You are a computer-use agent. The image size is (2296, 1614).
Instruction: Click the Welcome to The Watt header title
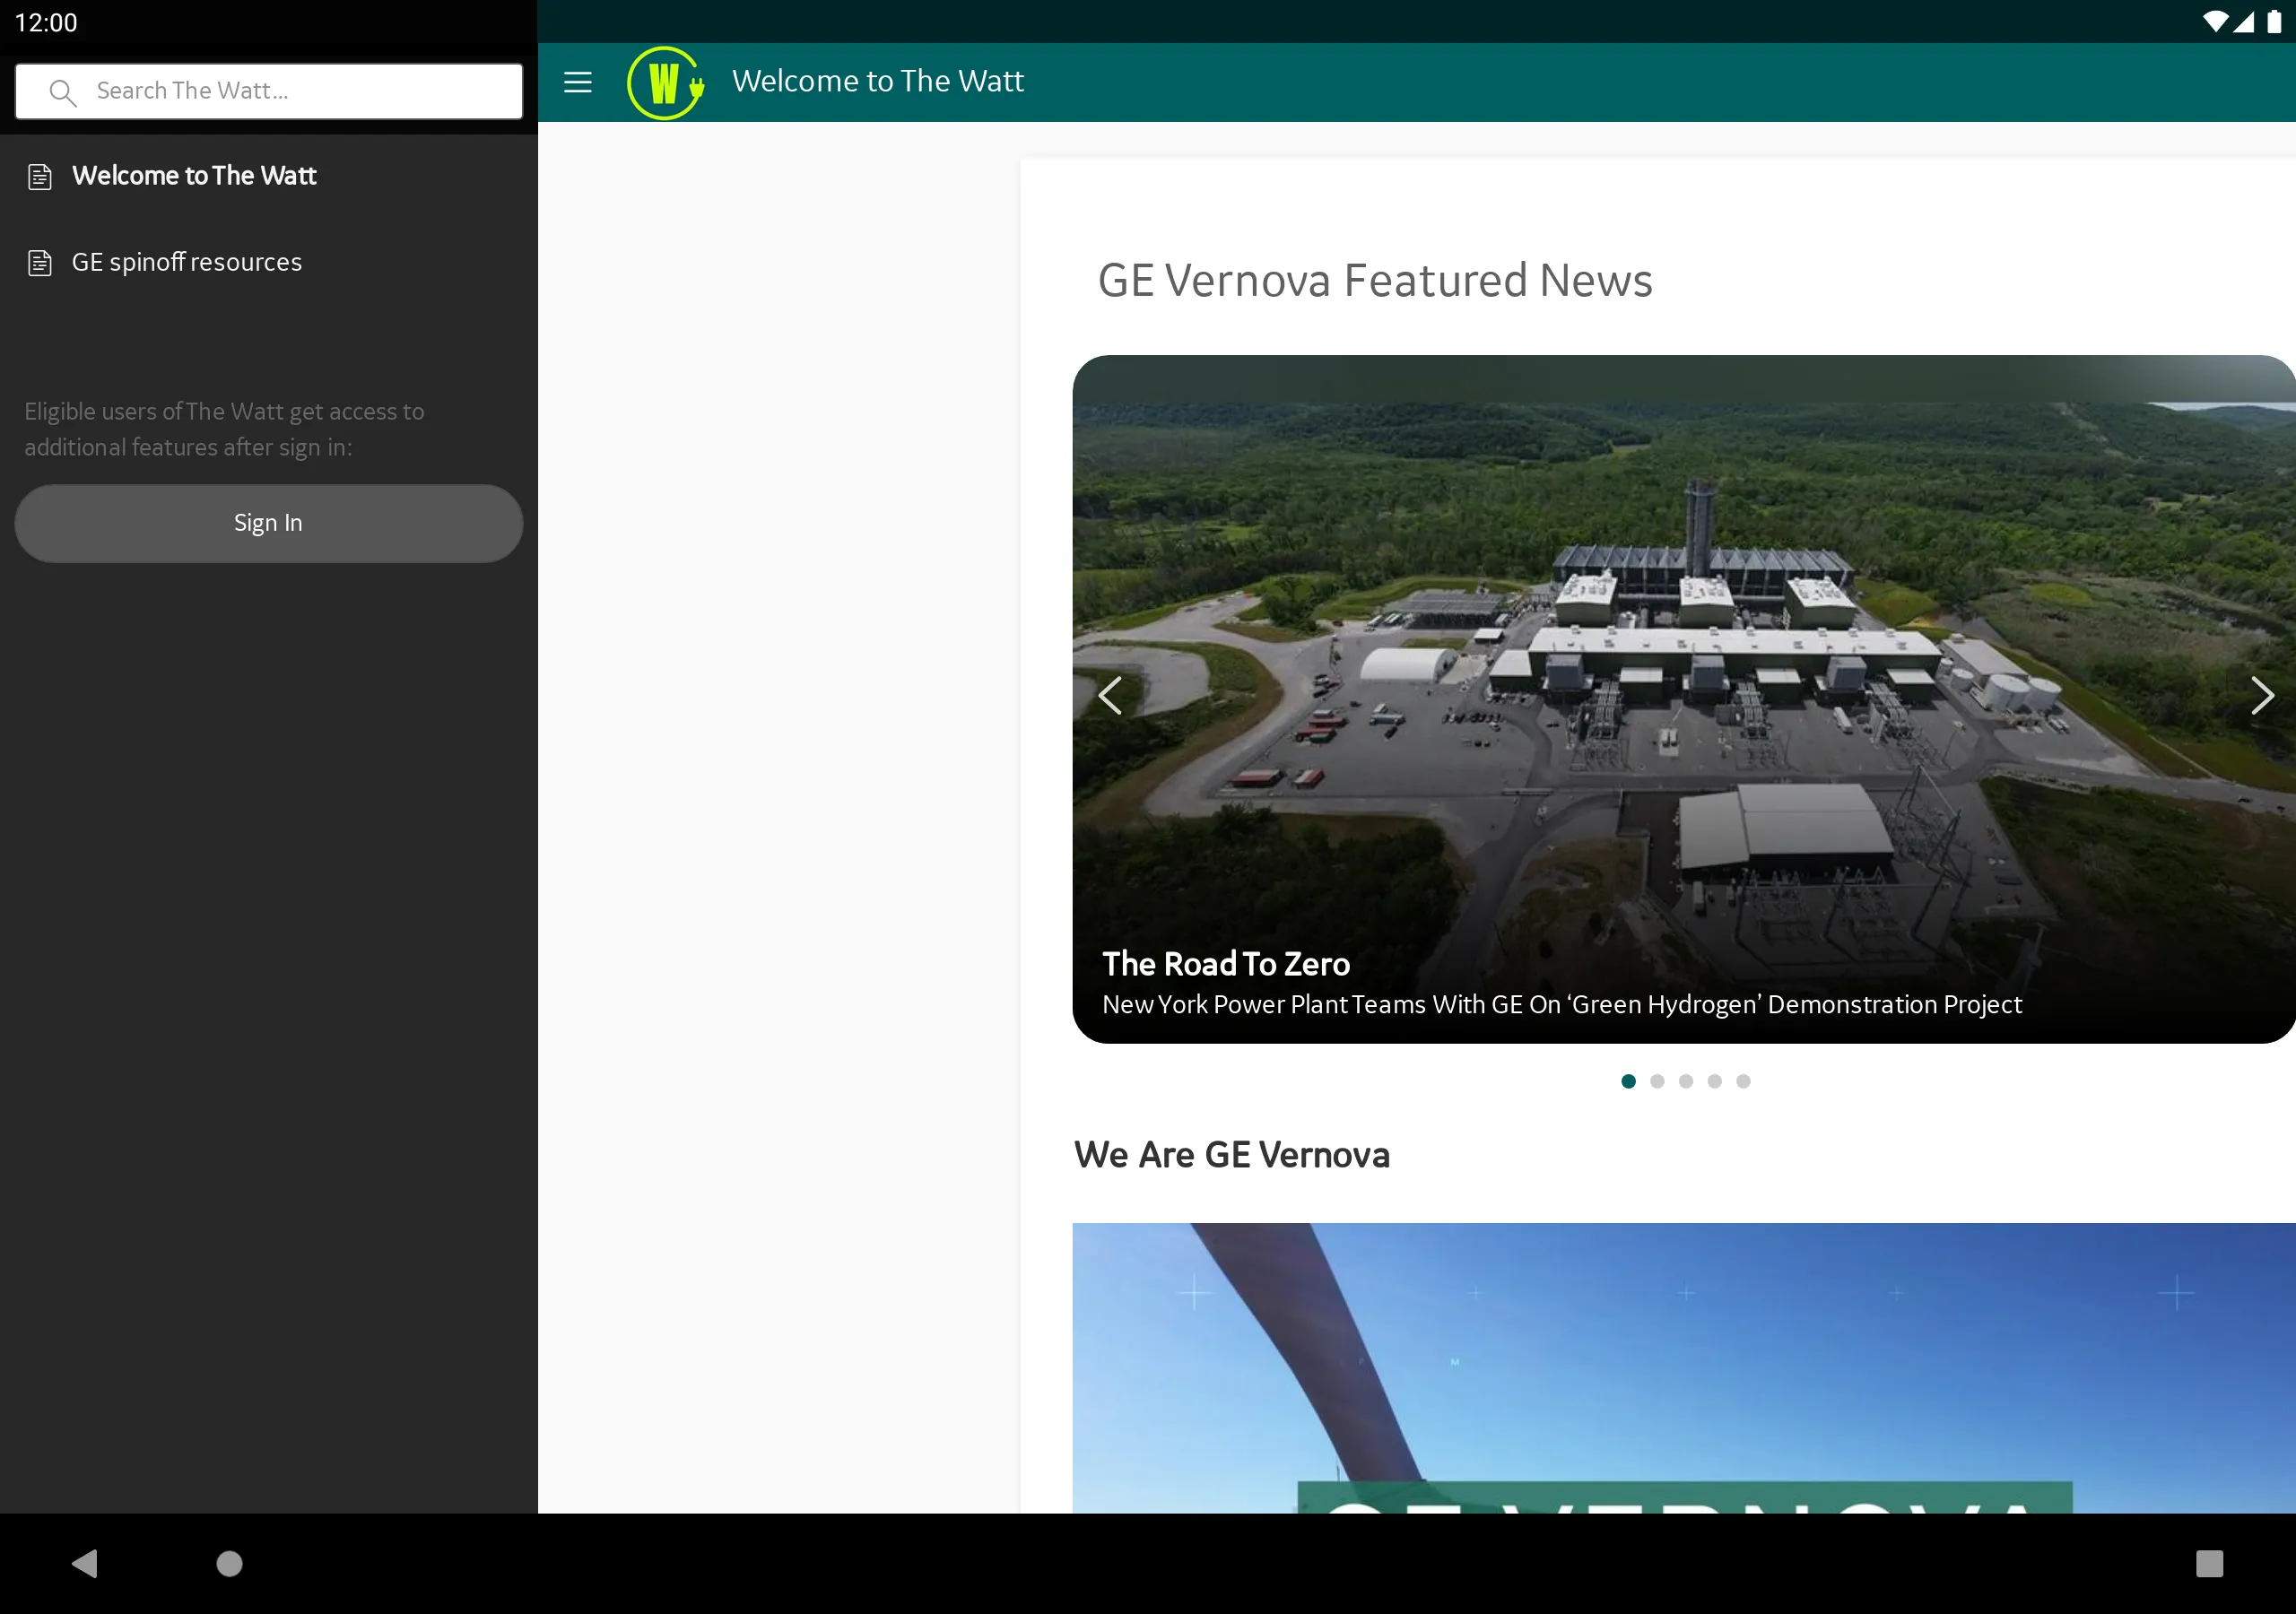[x=878, y=82]
